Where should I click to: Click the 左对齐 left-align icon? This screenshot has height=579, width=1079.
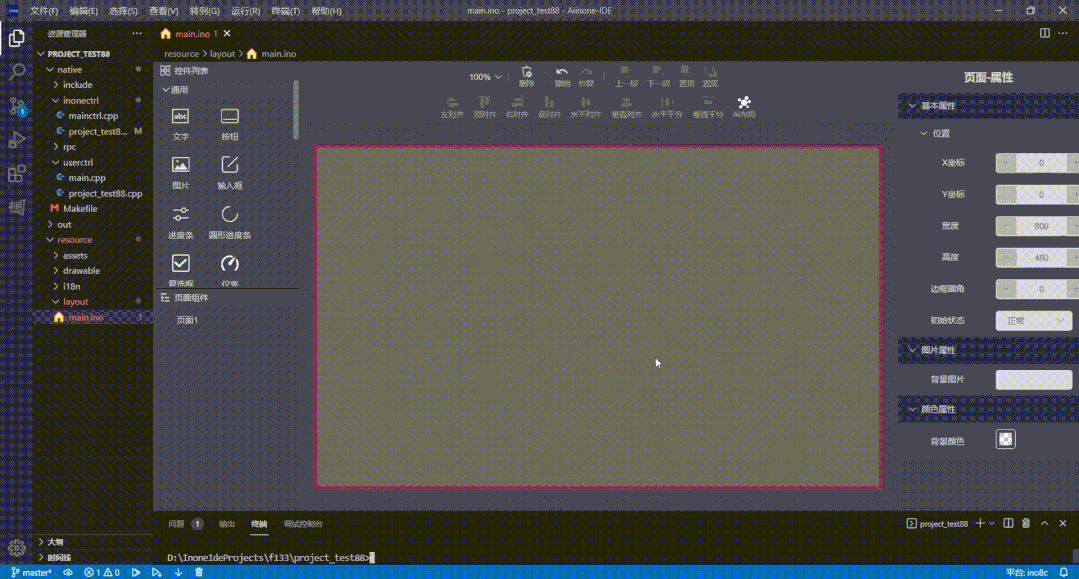(x=451, y=105)
